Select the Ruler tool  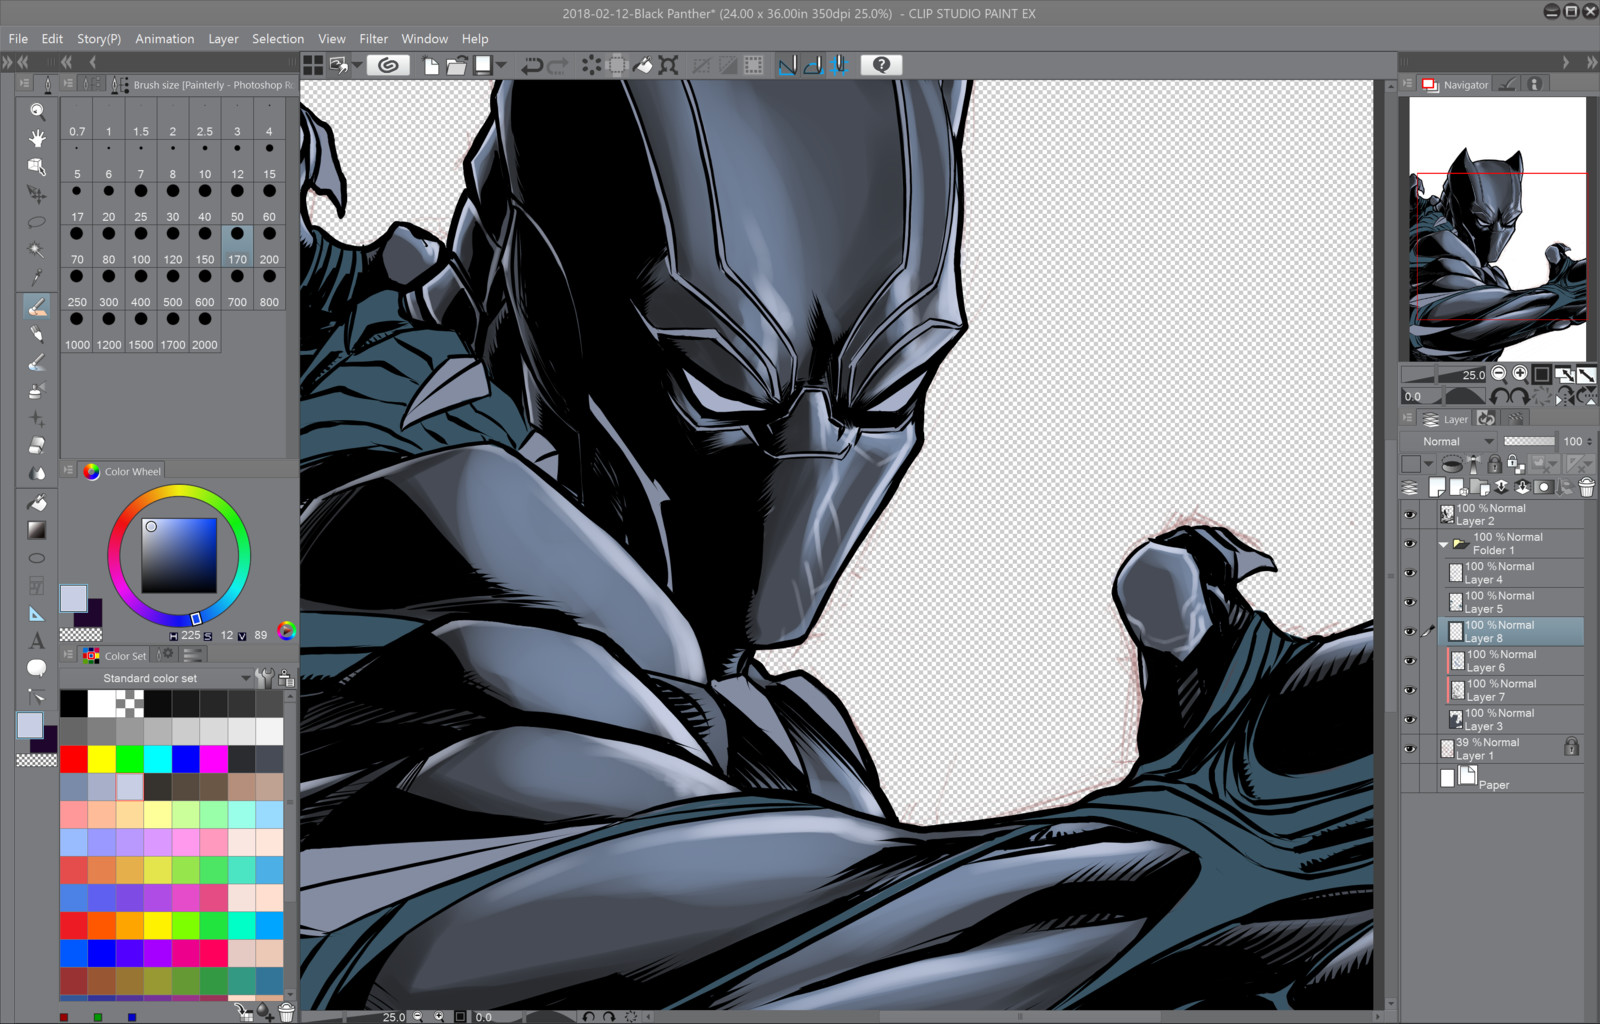point(37,614)
